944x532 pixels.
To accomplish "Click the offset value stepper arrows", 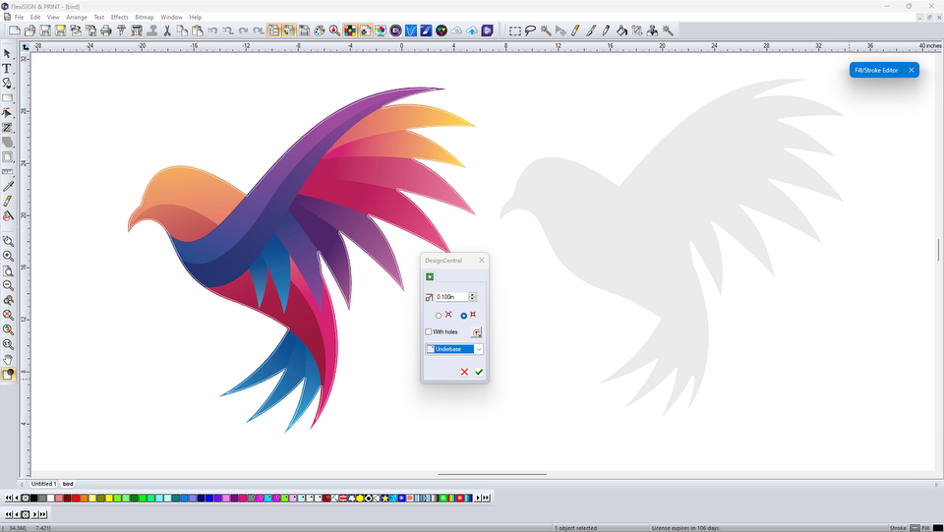I will click(472, 297).
